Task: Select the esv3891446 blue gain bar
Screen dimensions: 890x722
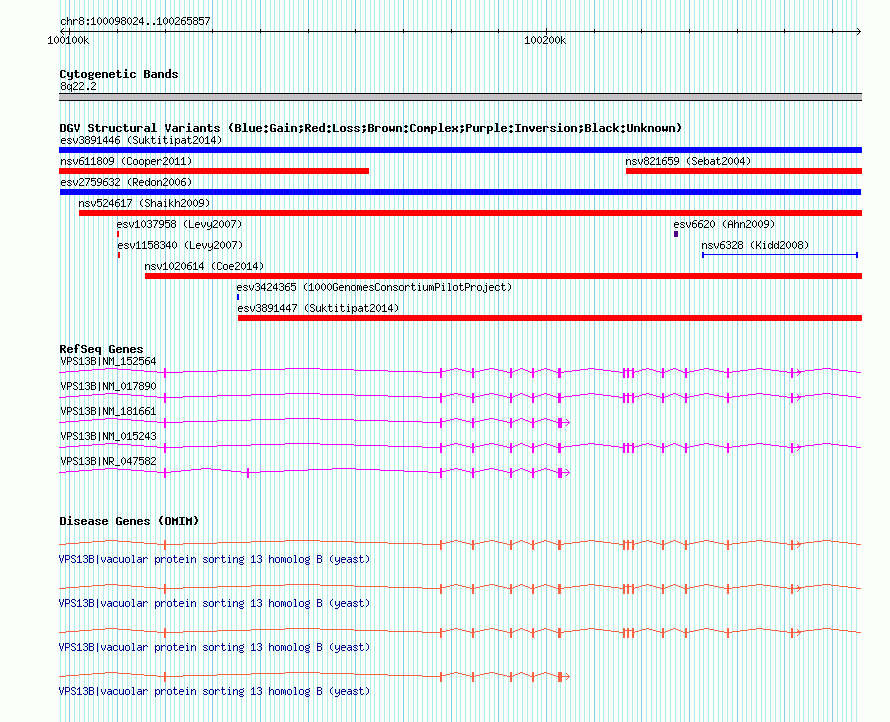Action: (460, 150)
